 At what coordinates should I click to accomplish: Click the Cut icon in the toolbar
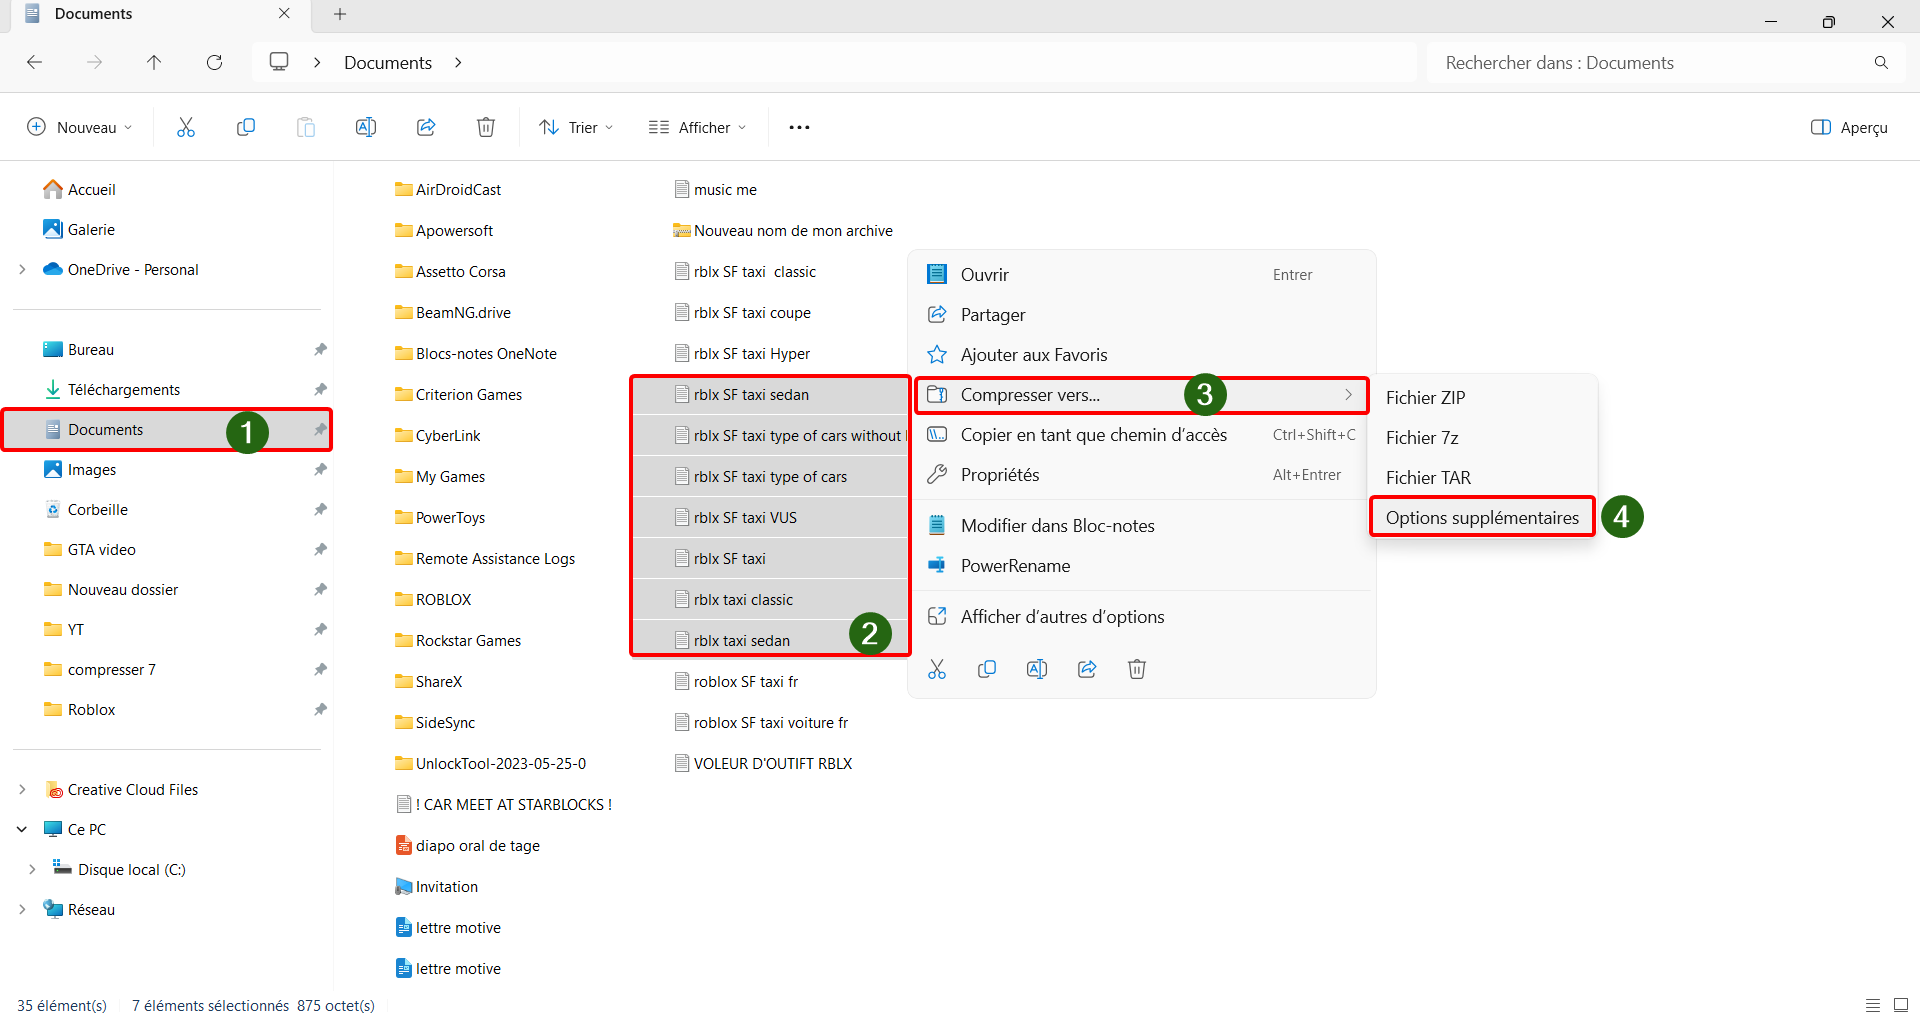186,127
